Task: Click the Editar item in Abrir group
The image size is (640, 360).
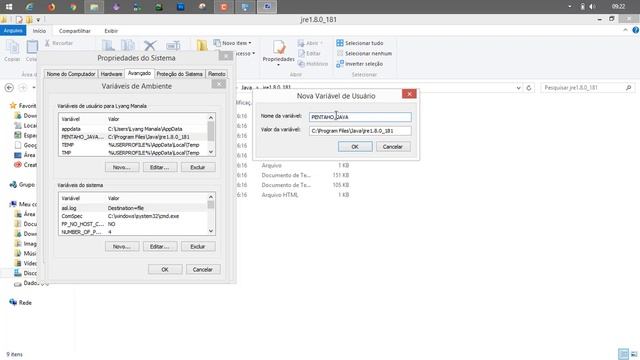Action: [309, 53]
